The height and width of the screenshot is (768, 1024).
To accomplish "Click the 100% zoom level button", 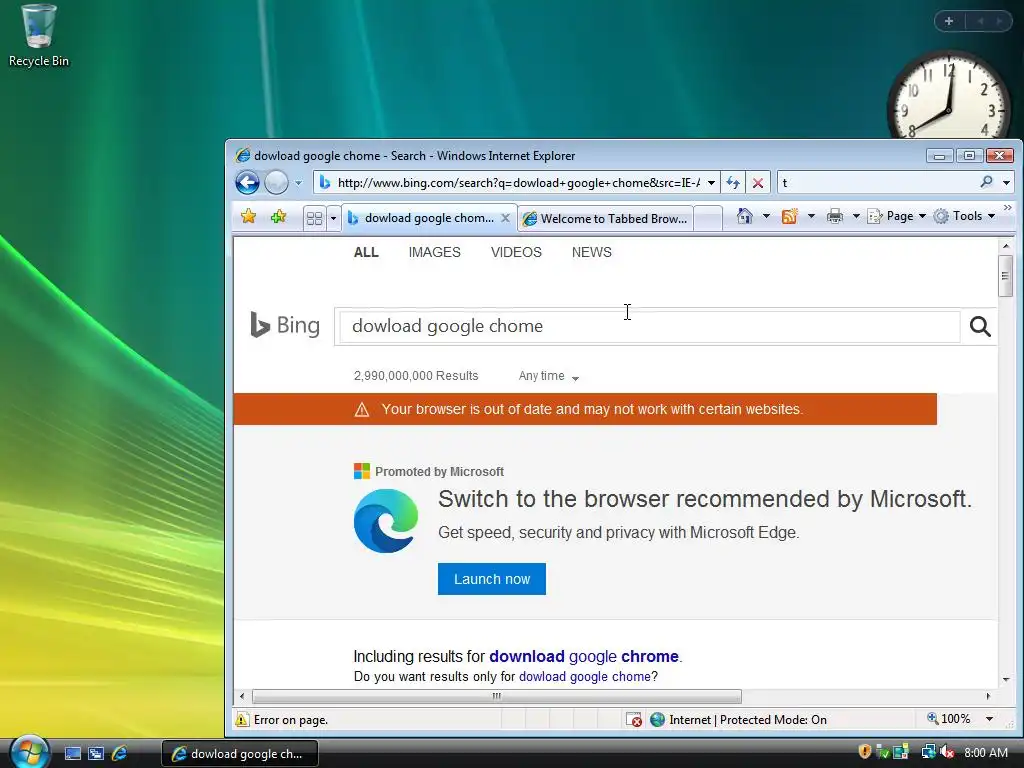I will pos(949,719).
